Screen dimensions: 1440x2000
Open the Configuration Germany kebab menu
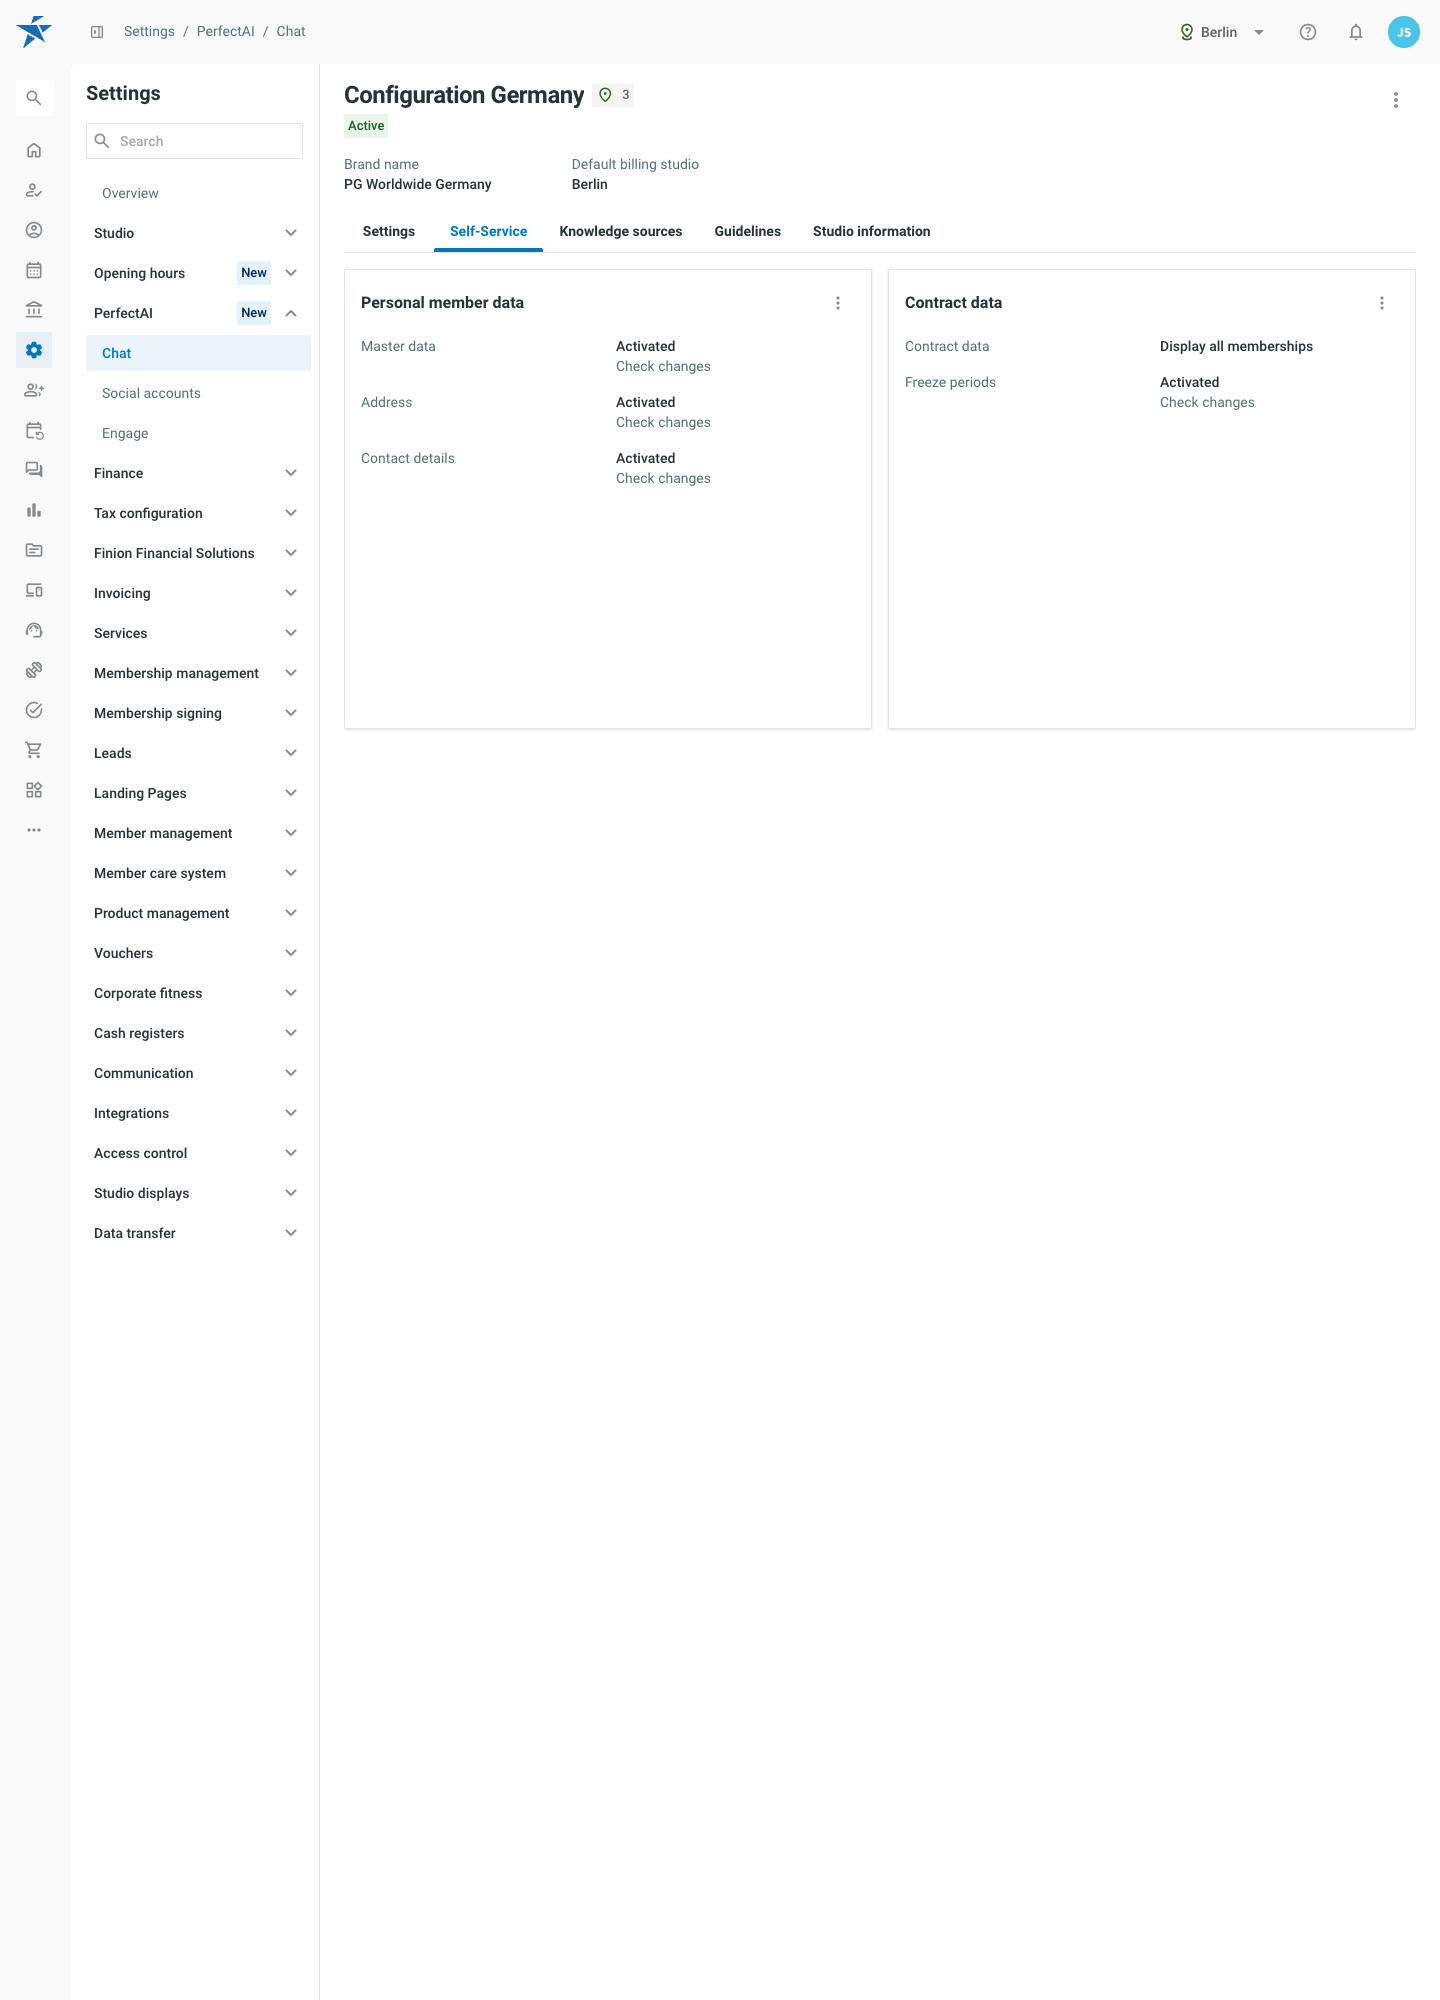(1396, 100)
